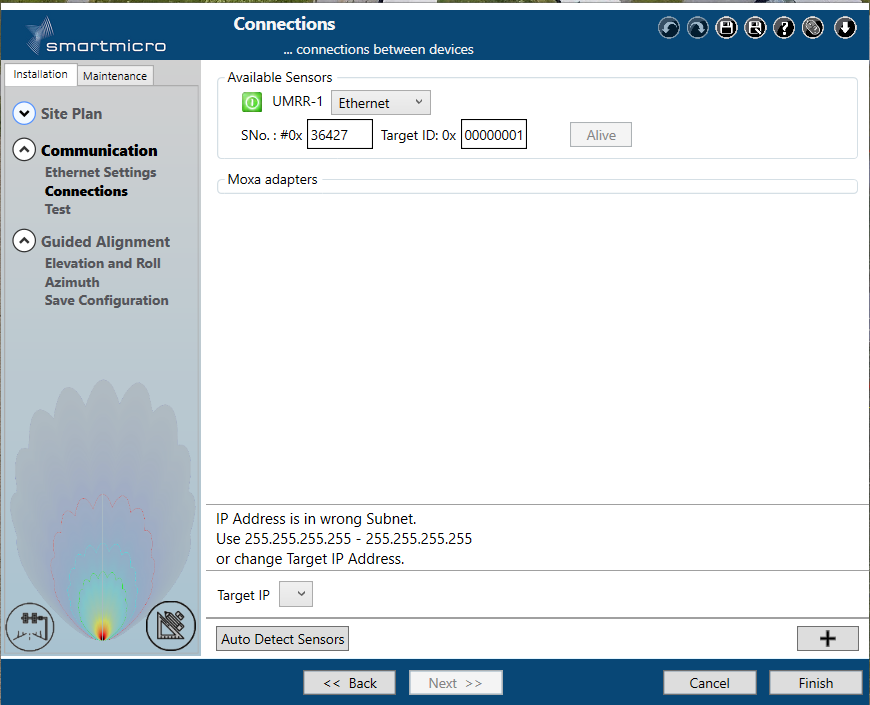870x705 pixels.
Task: Click Auto Detect Sensors button
Action: pyautogui.click(x=282, y=639)
